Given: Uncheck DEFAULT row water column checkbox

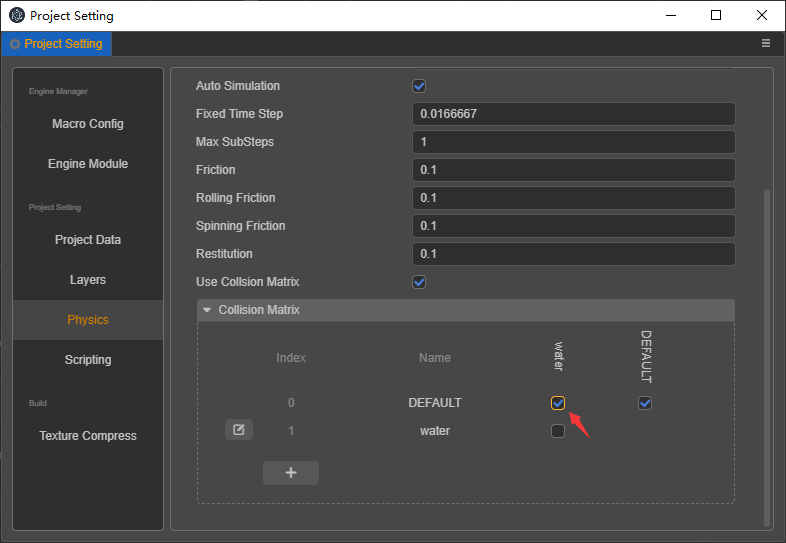Looking at the screenshot, I should 558,403.
